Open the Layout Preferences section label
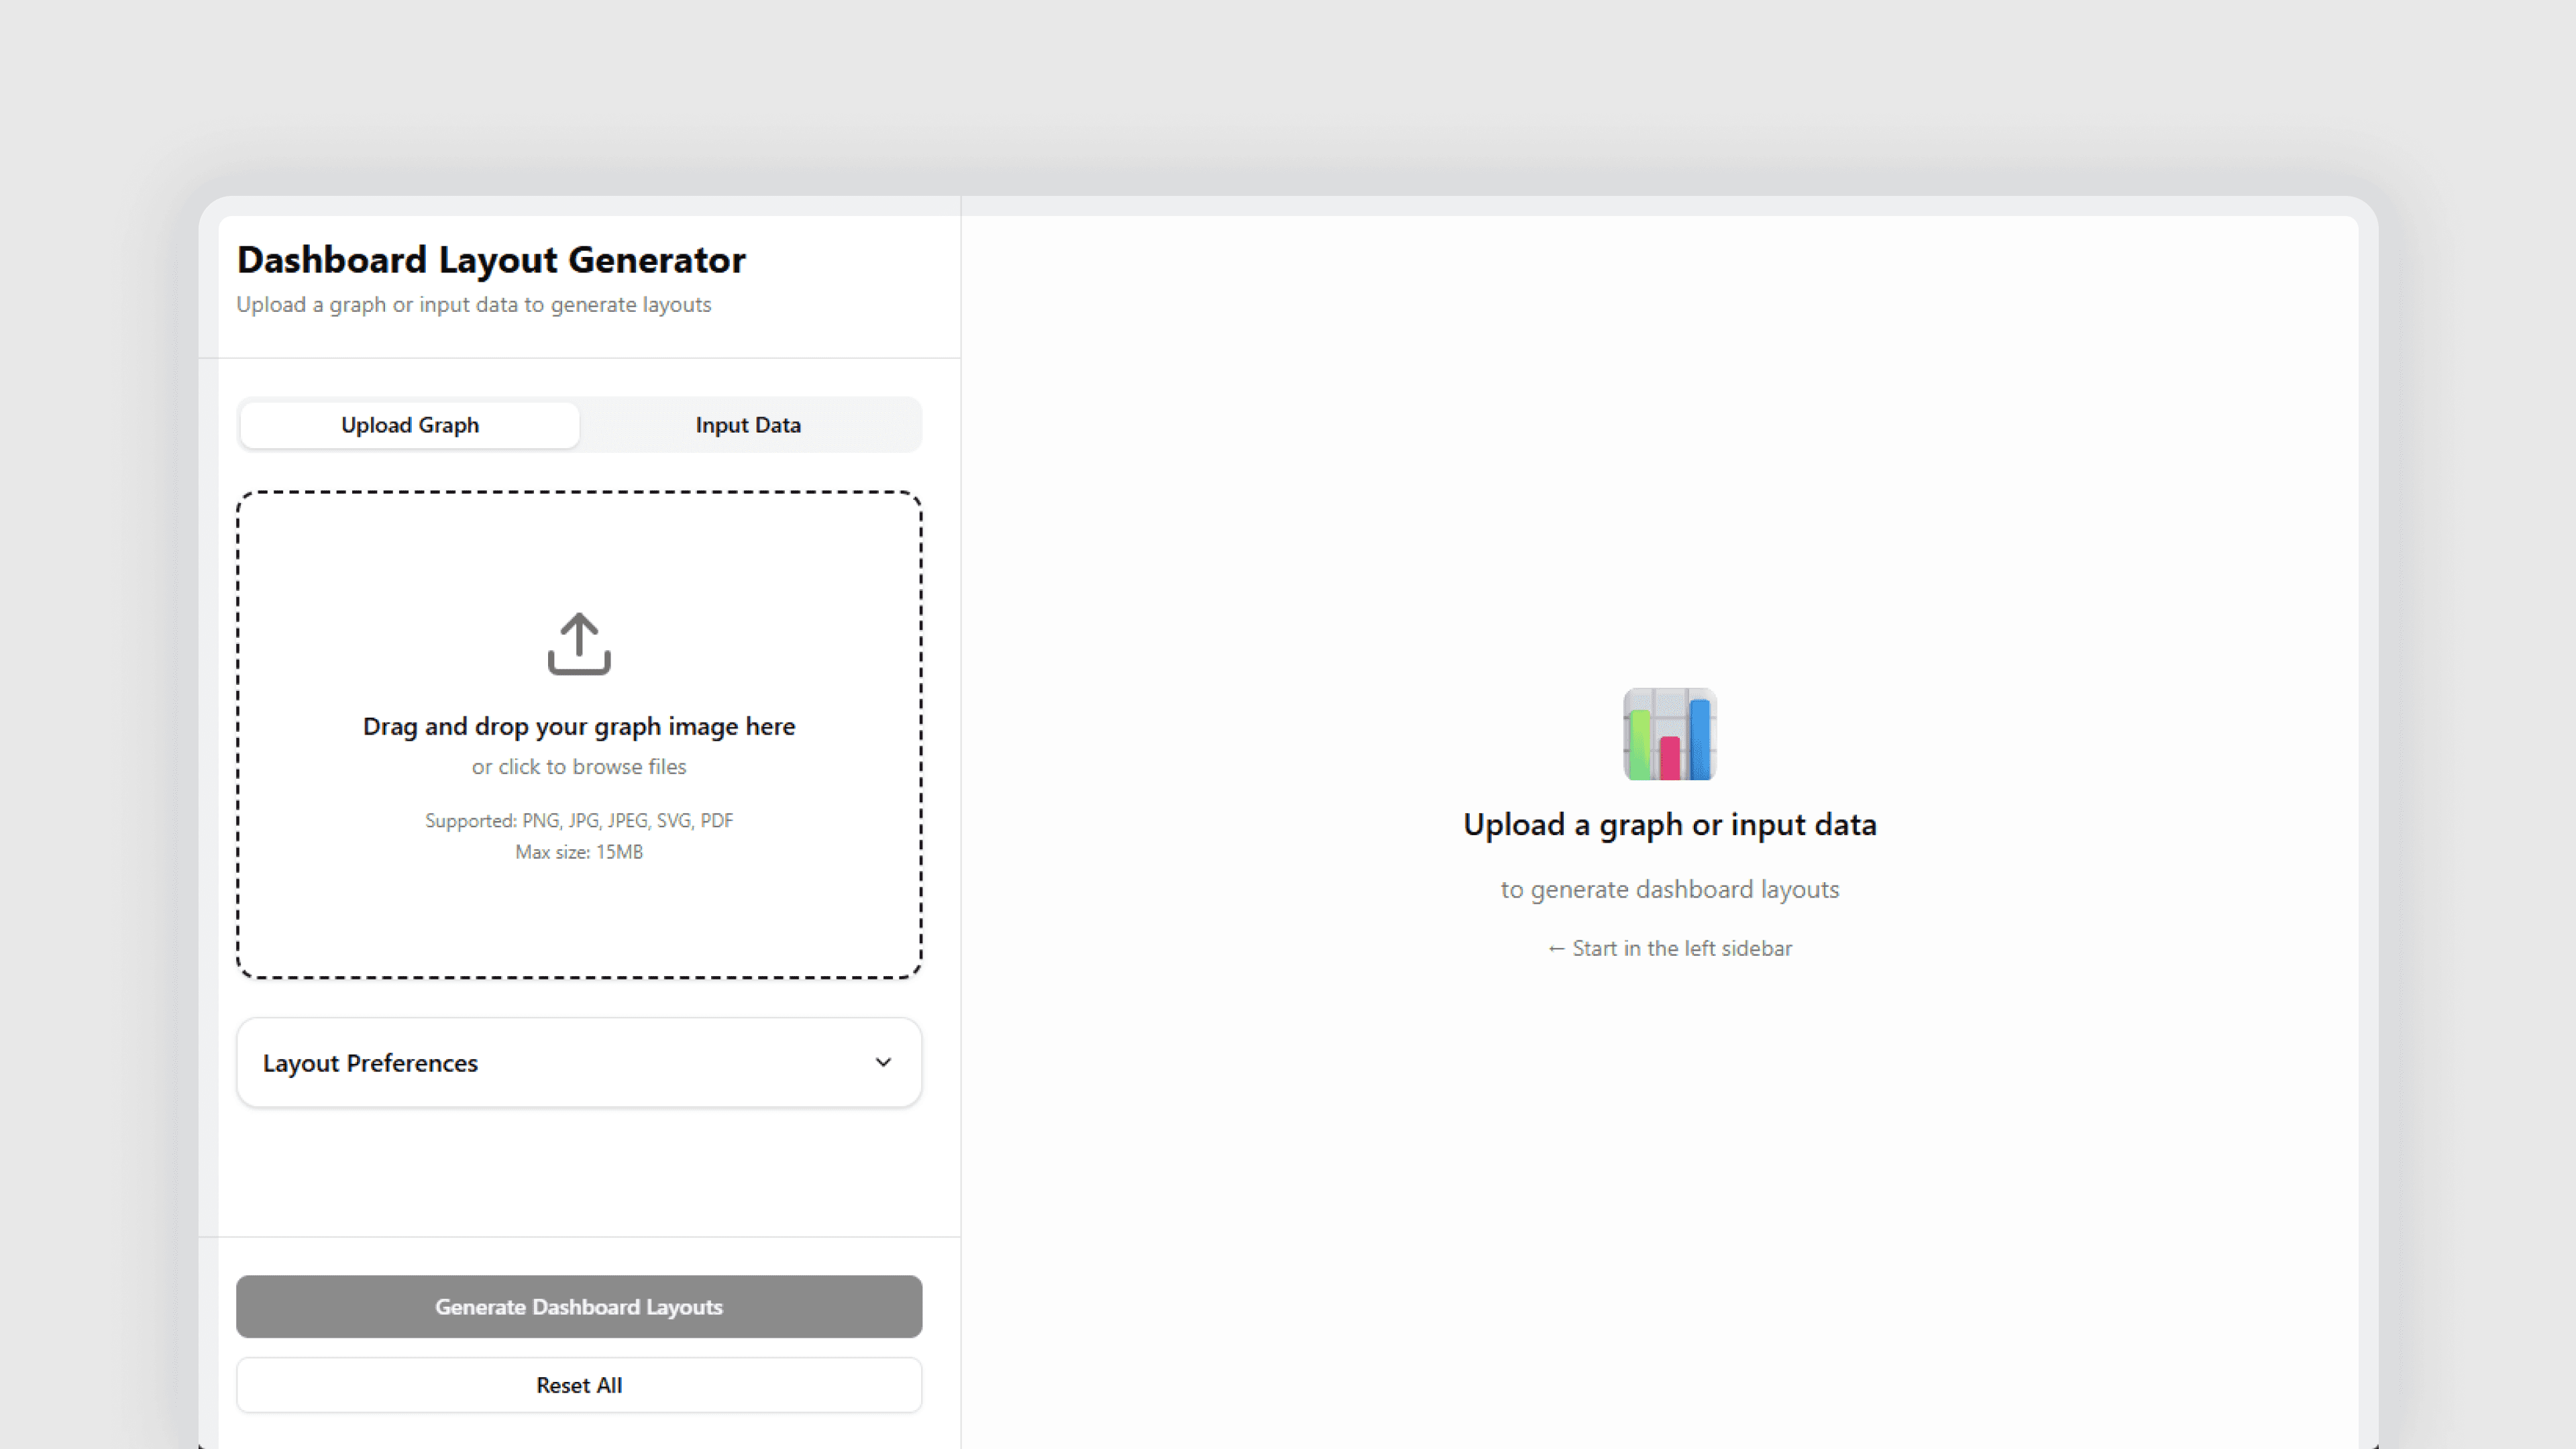The height and width of the screenshot is (1449, 2576). 370,1063
